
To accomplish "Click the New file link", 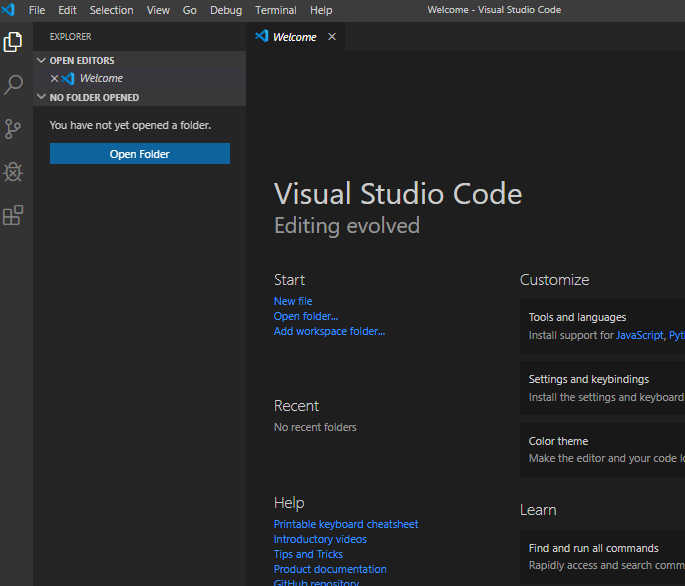I will pos(293,301).
